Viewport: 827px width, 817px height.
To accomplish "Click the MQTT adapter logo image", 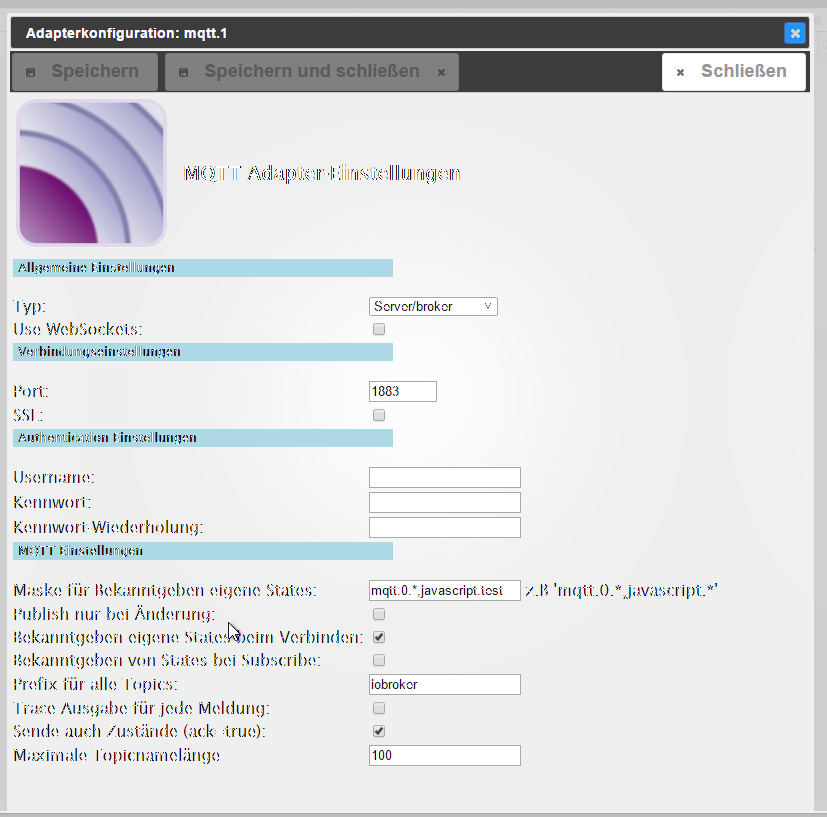I will point(92,173).
